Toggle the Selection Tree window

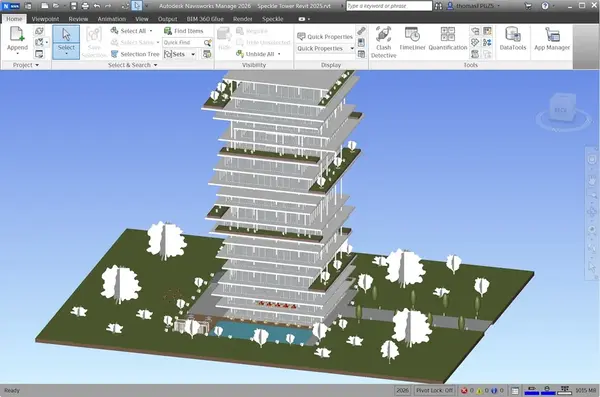[x=135, y=54]
